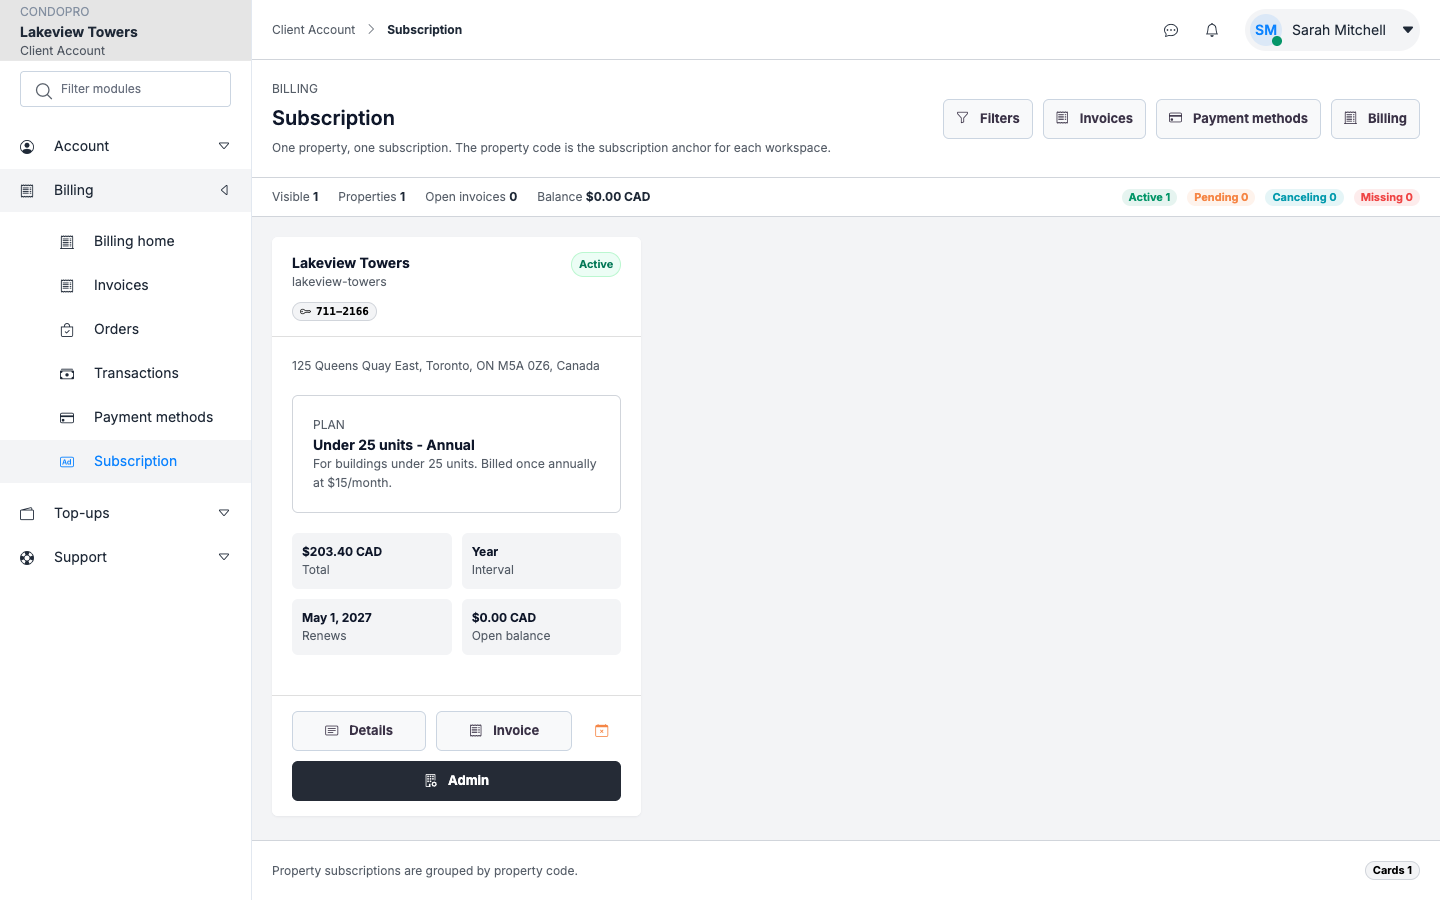Viewport: 1440px width, 900px height.
Task: Toggle the Missing status filter chip
Action: pos(1387,197)
